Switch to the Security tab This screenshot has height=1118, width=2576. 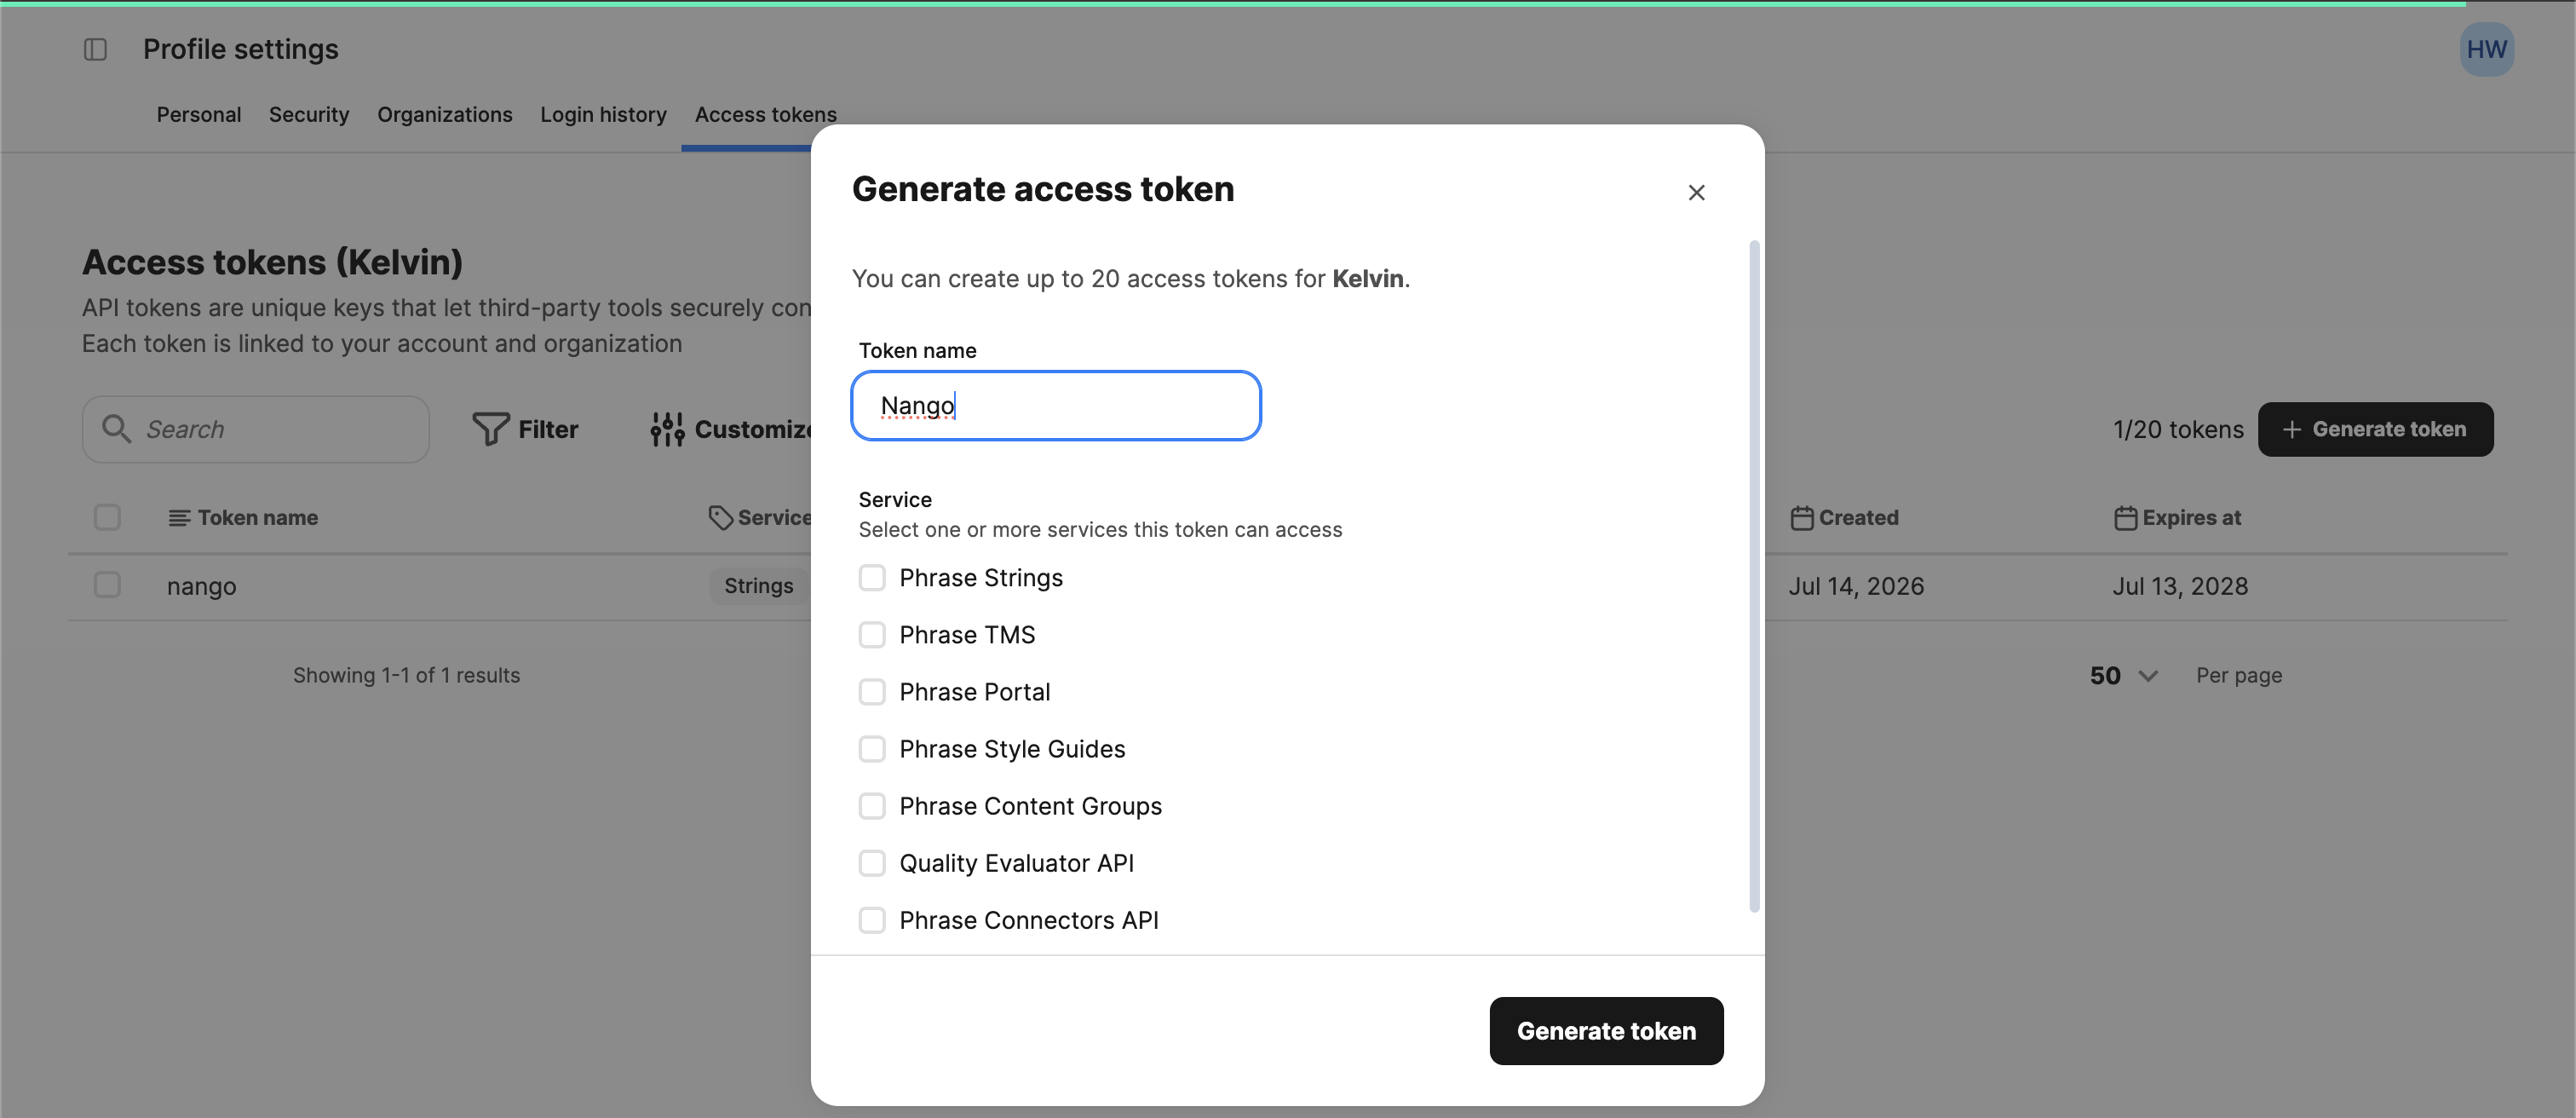click(309, 115)
